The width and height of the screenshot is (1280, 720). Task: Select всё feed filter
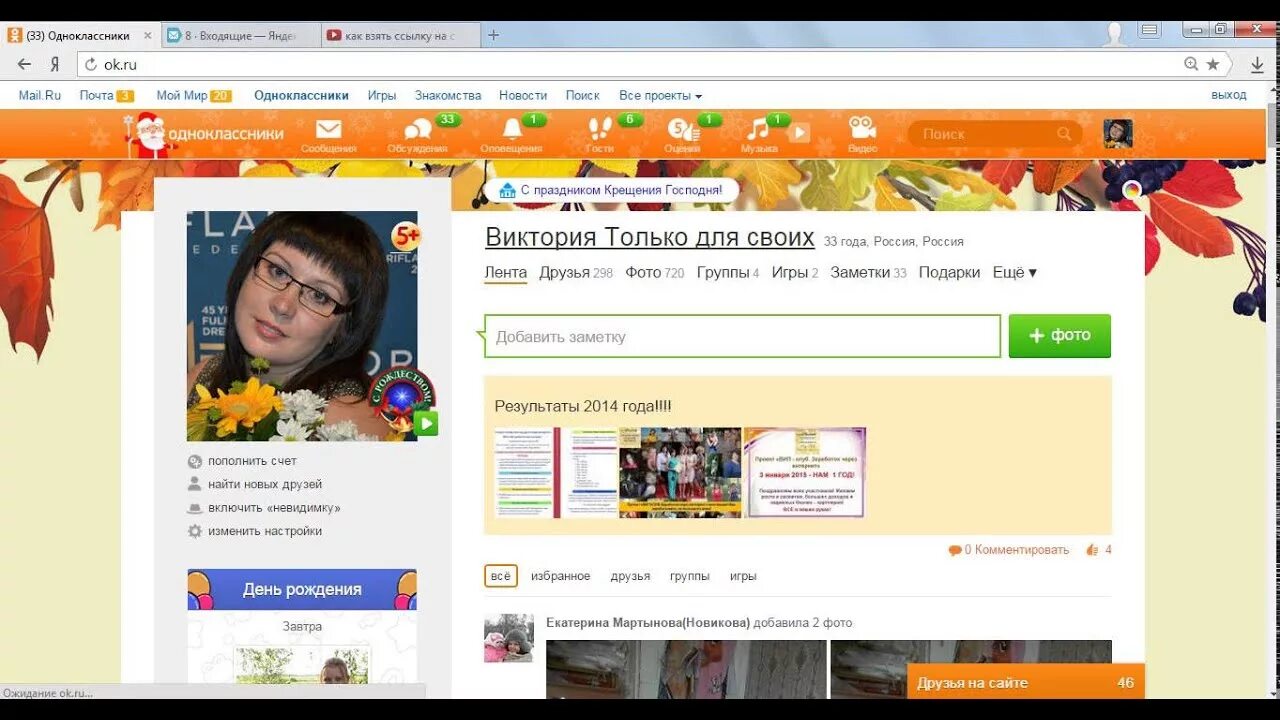point(501,576)
